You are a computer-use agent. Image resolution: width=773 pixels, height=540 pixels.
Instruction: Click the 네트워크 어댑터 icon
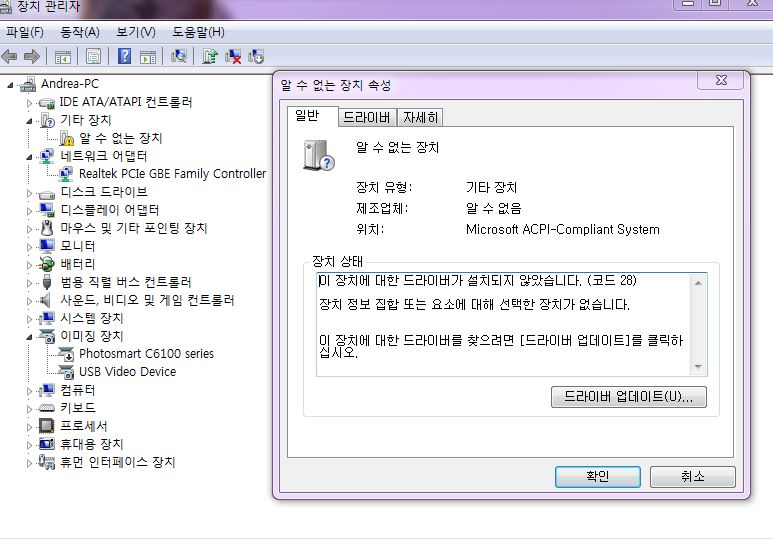coord(47,156)
